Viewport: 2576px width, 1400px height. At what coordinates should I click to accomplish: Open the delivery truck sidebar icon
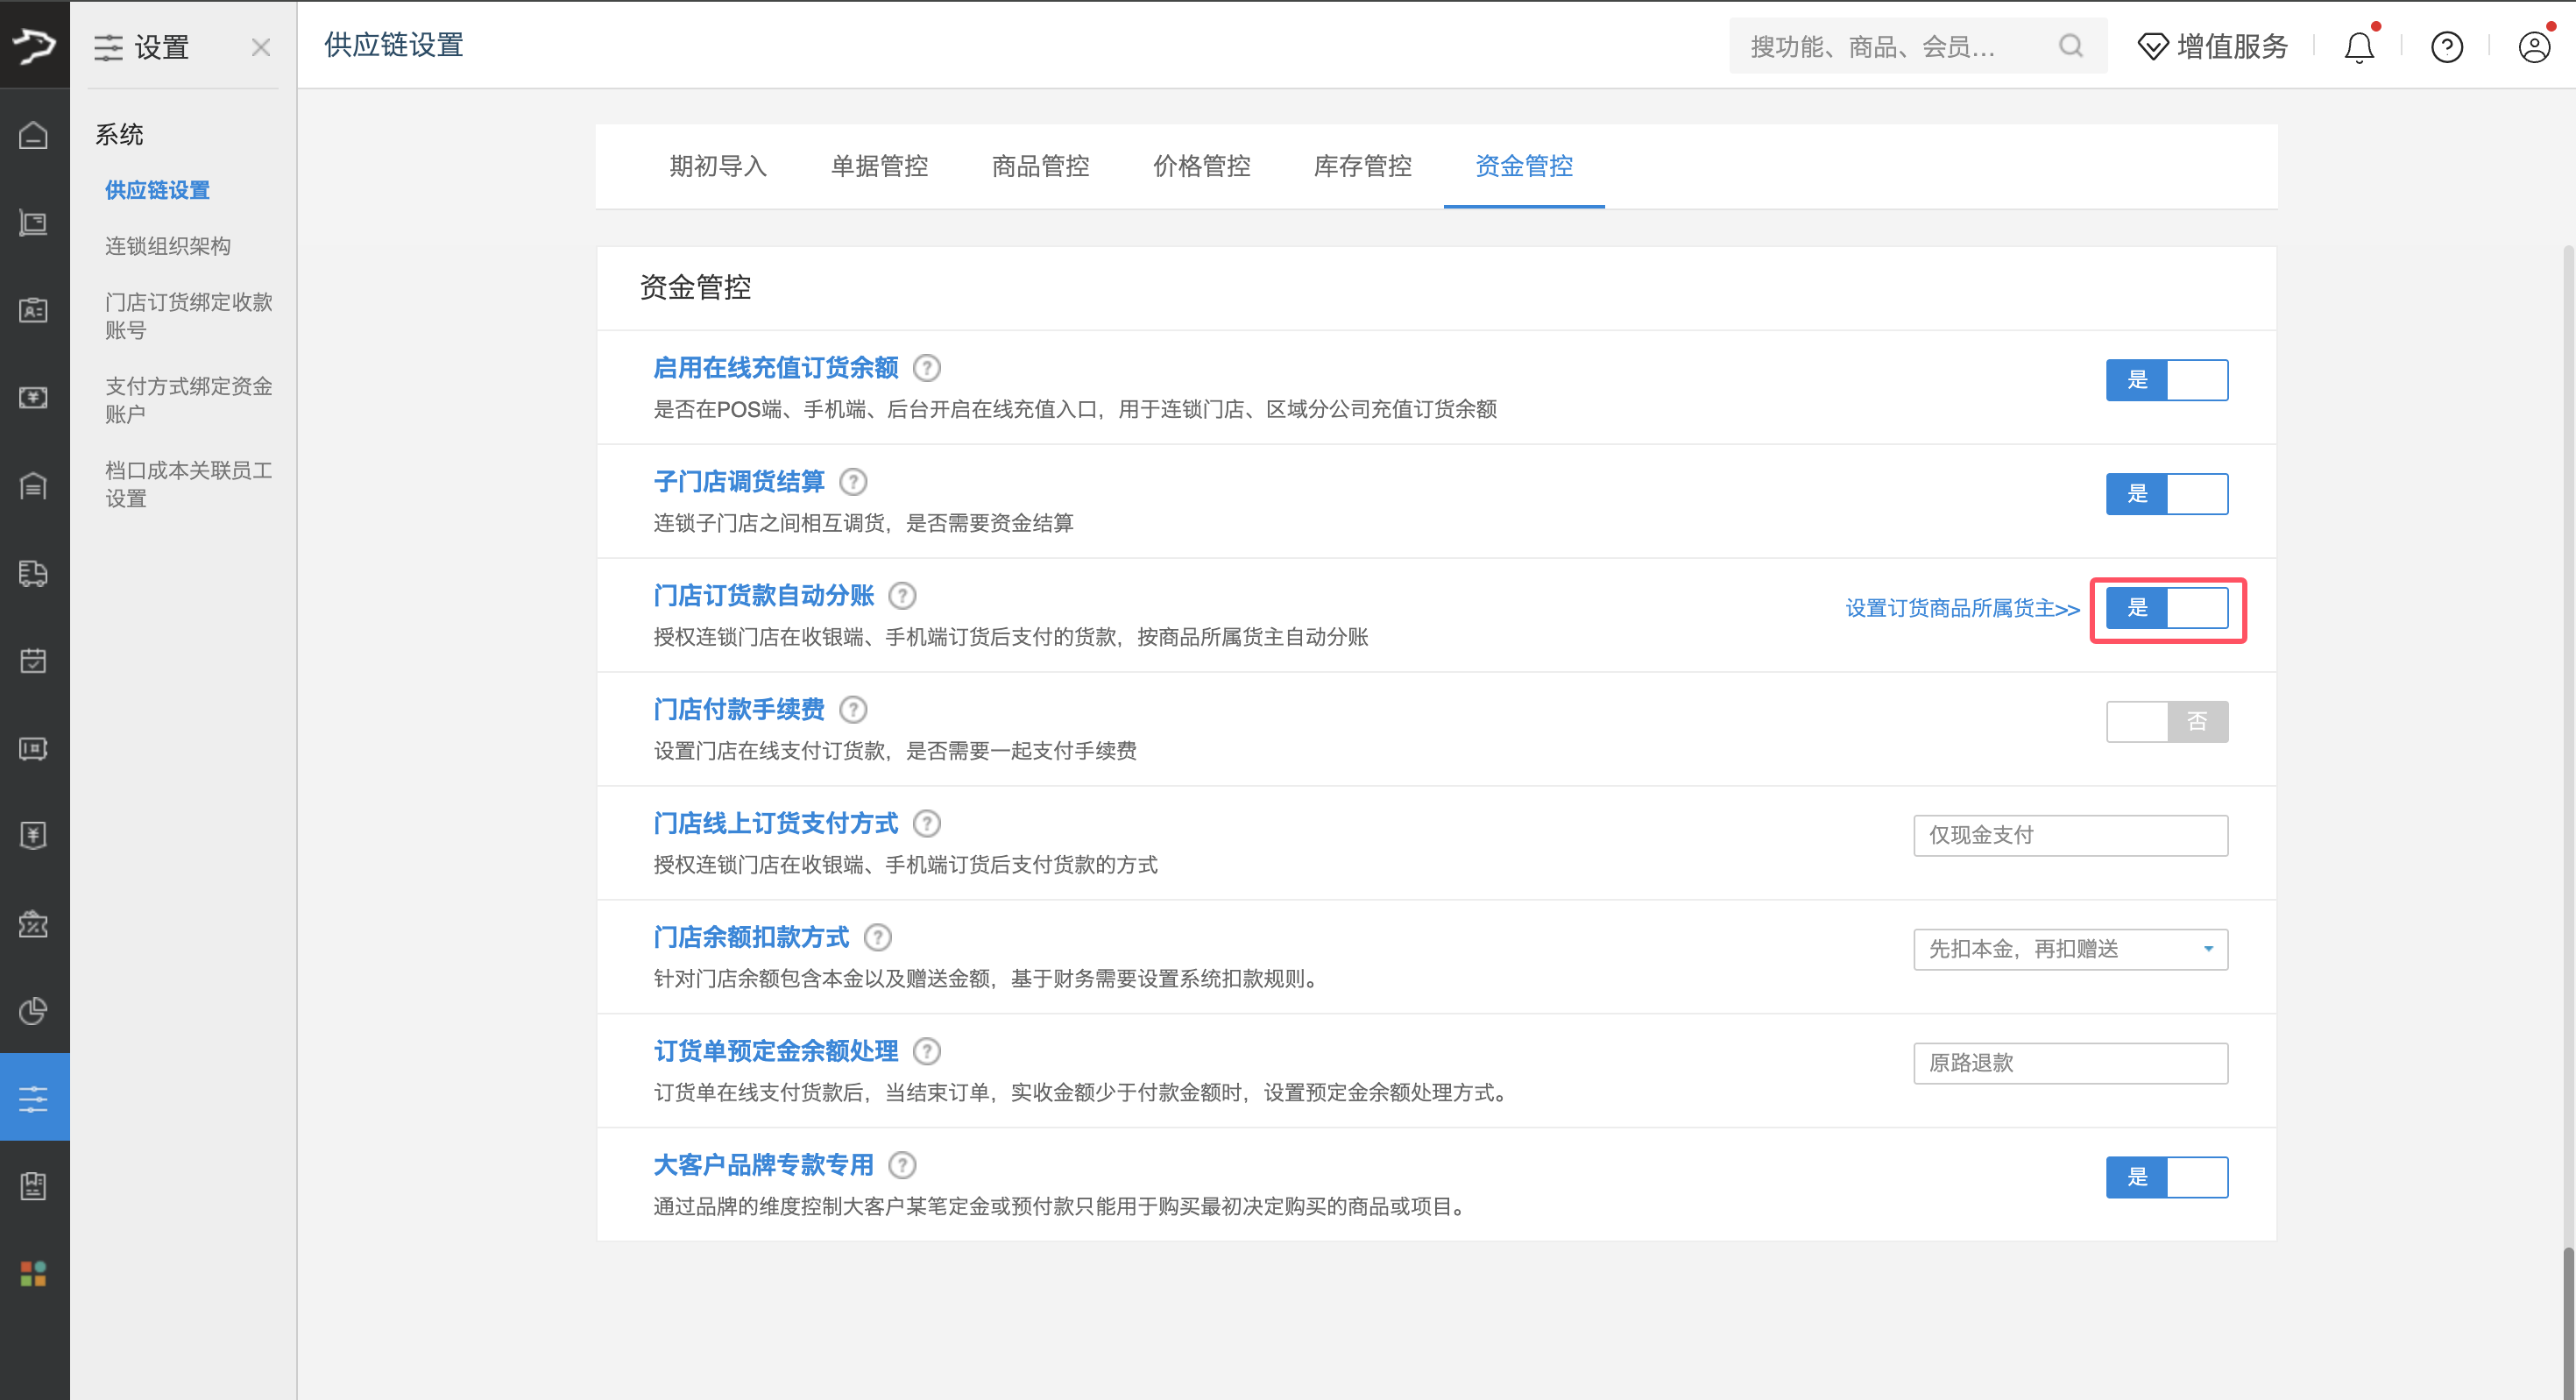coord(34,573)
